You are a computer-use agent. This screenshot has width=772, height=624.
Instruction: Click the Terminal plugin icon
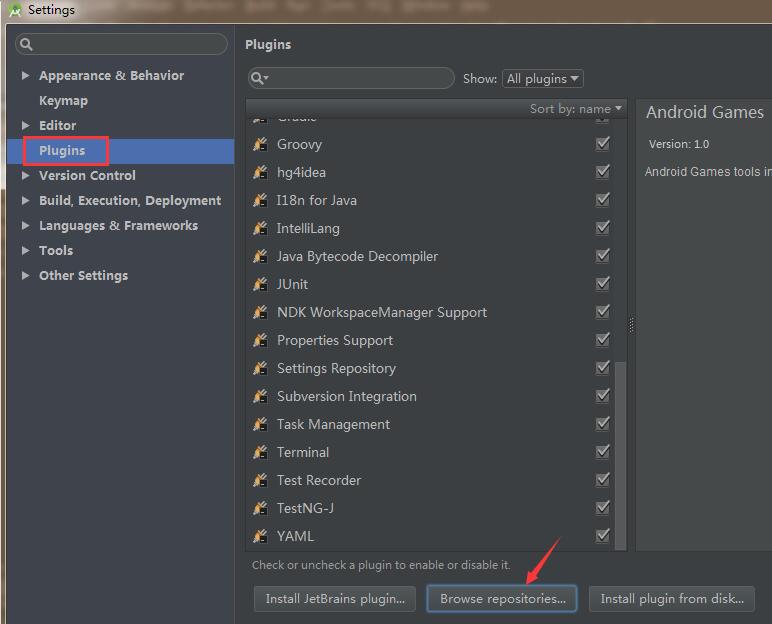click(x=260, y=452)
